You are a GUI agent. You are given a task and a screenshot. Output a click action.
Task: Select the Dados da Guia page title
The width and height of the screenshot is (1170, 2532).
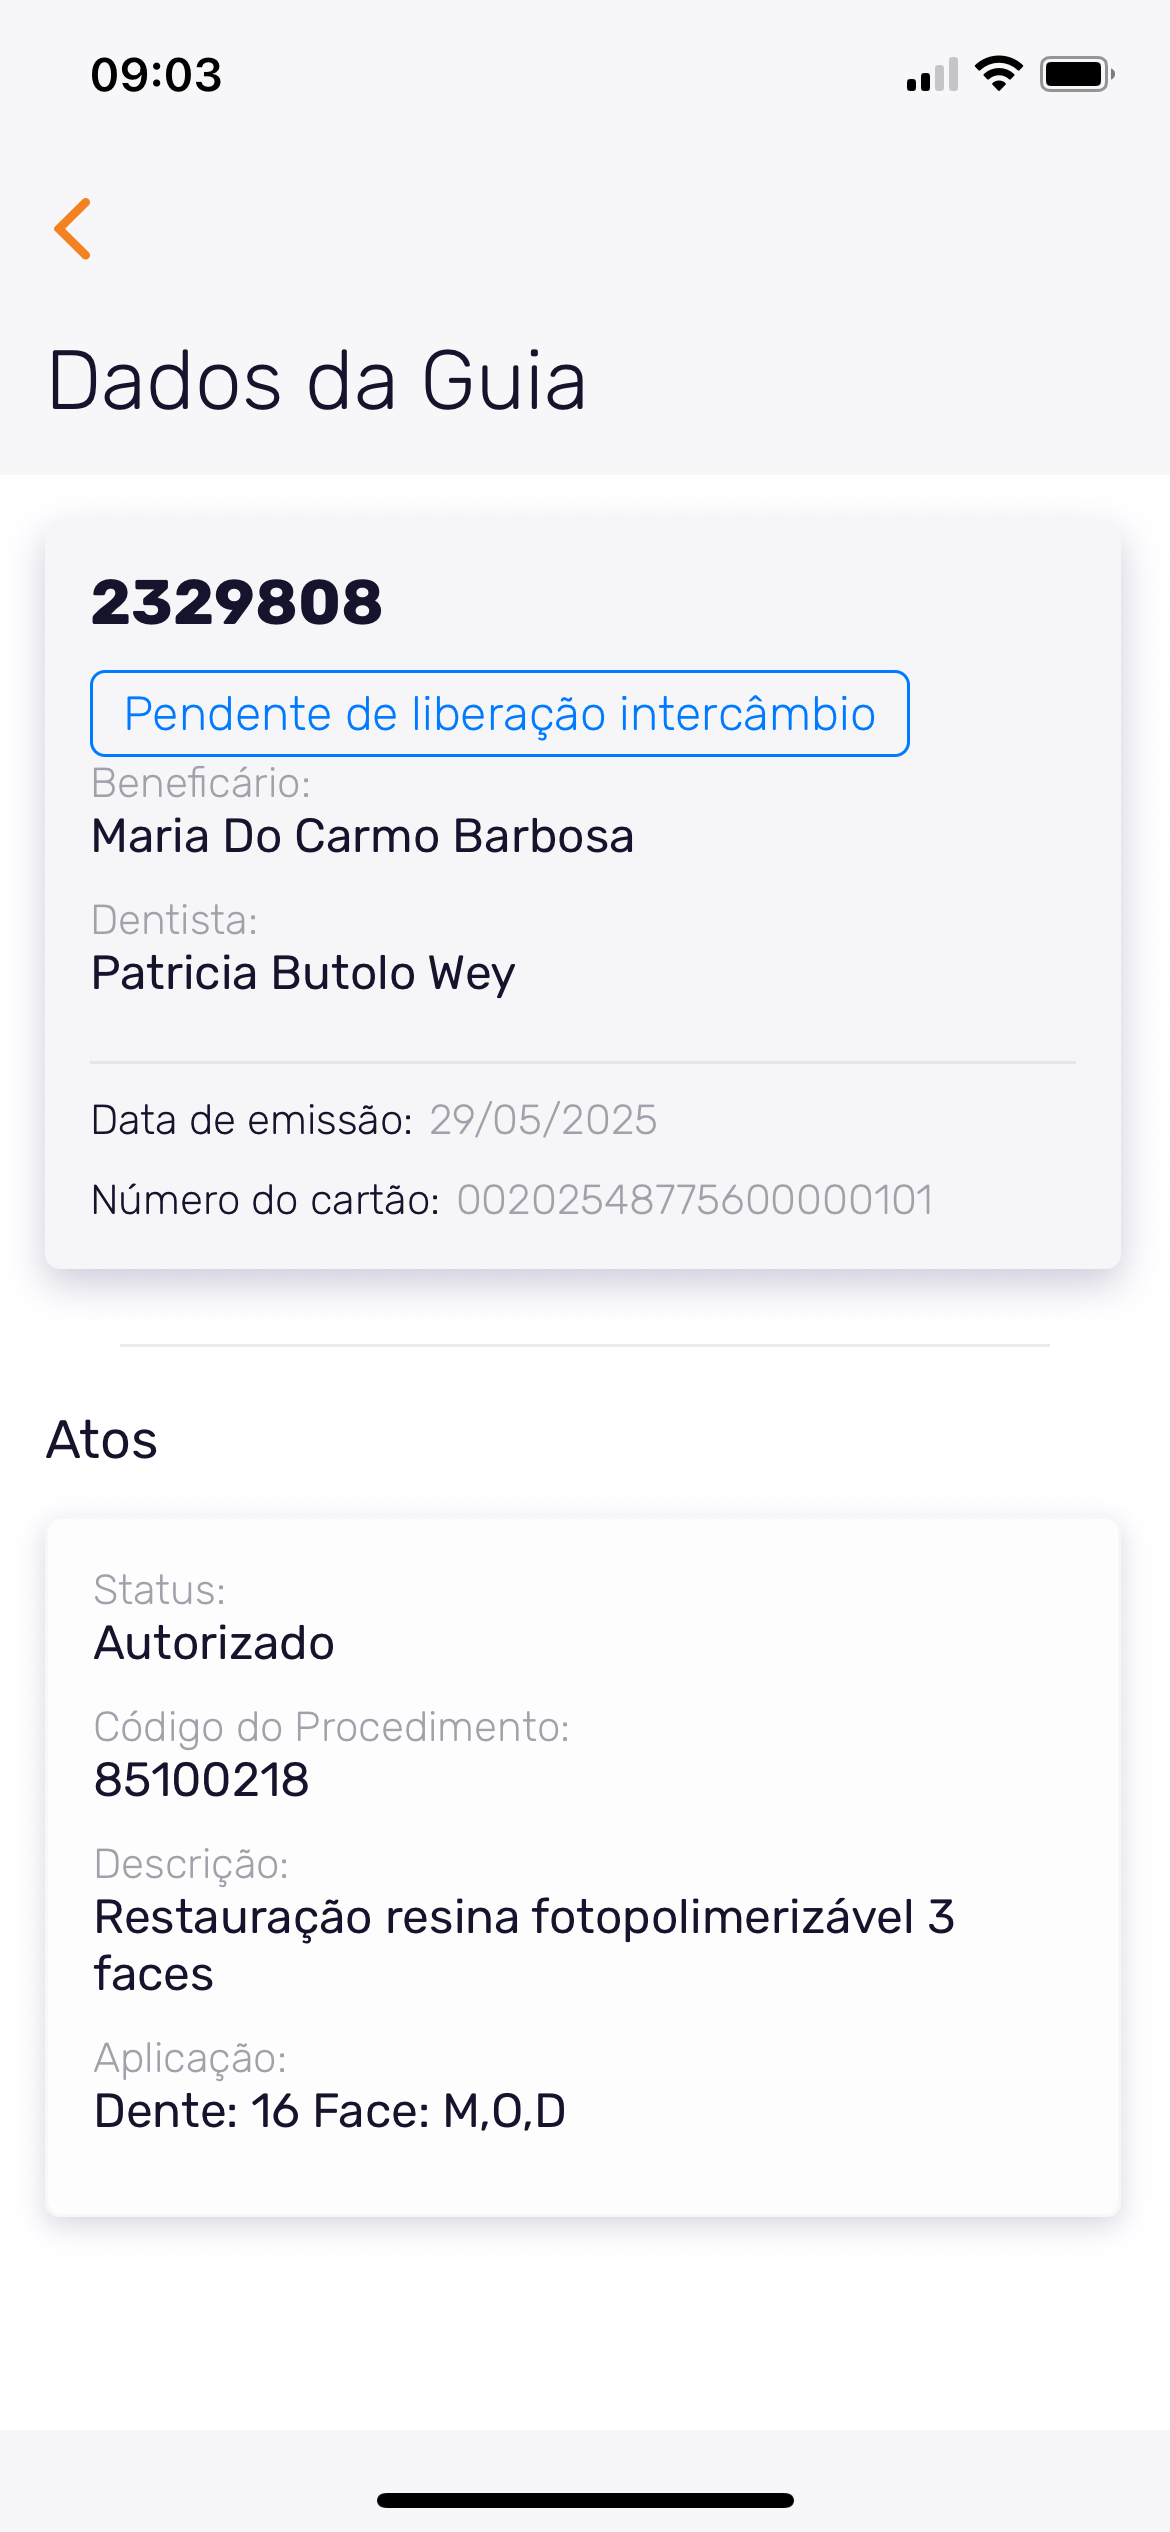[x=317, y=381]
